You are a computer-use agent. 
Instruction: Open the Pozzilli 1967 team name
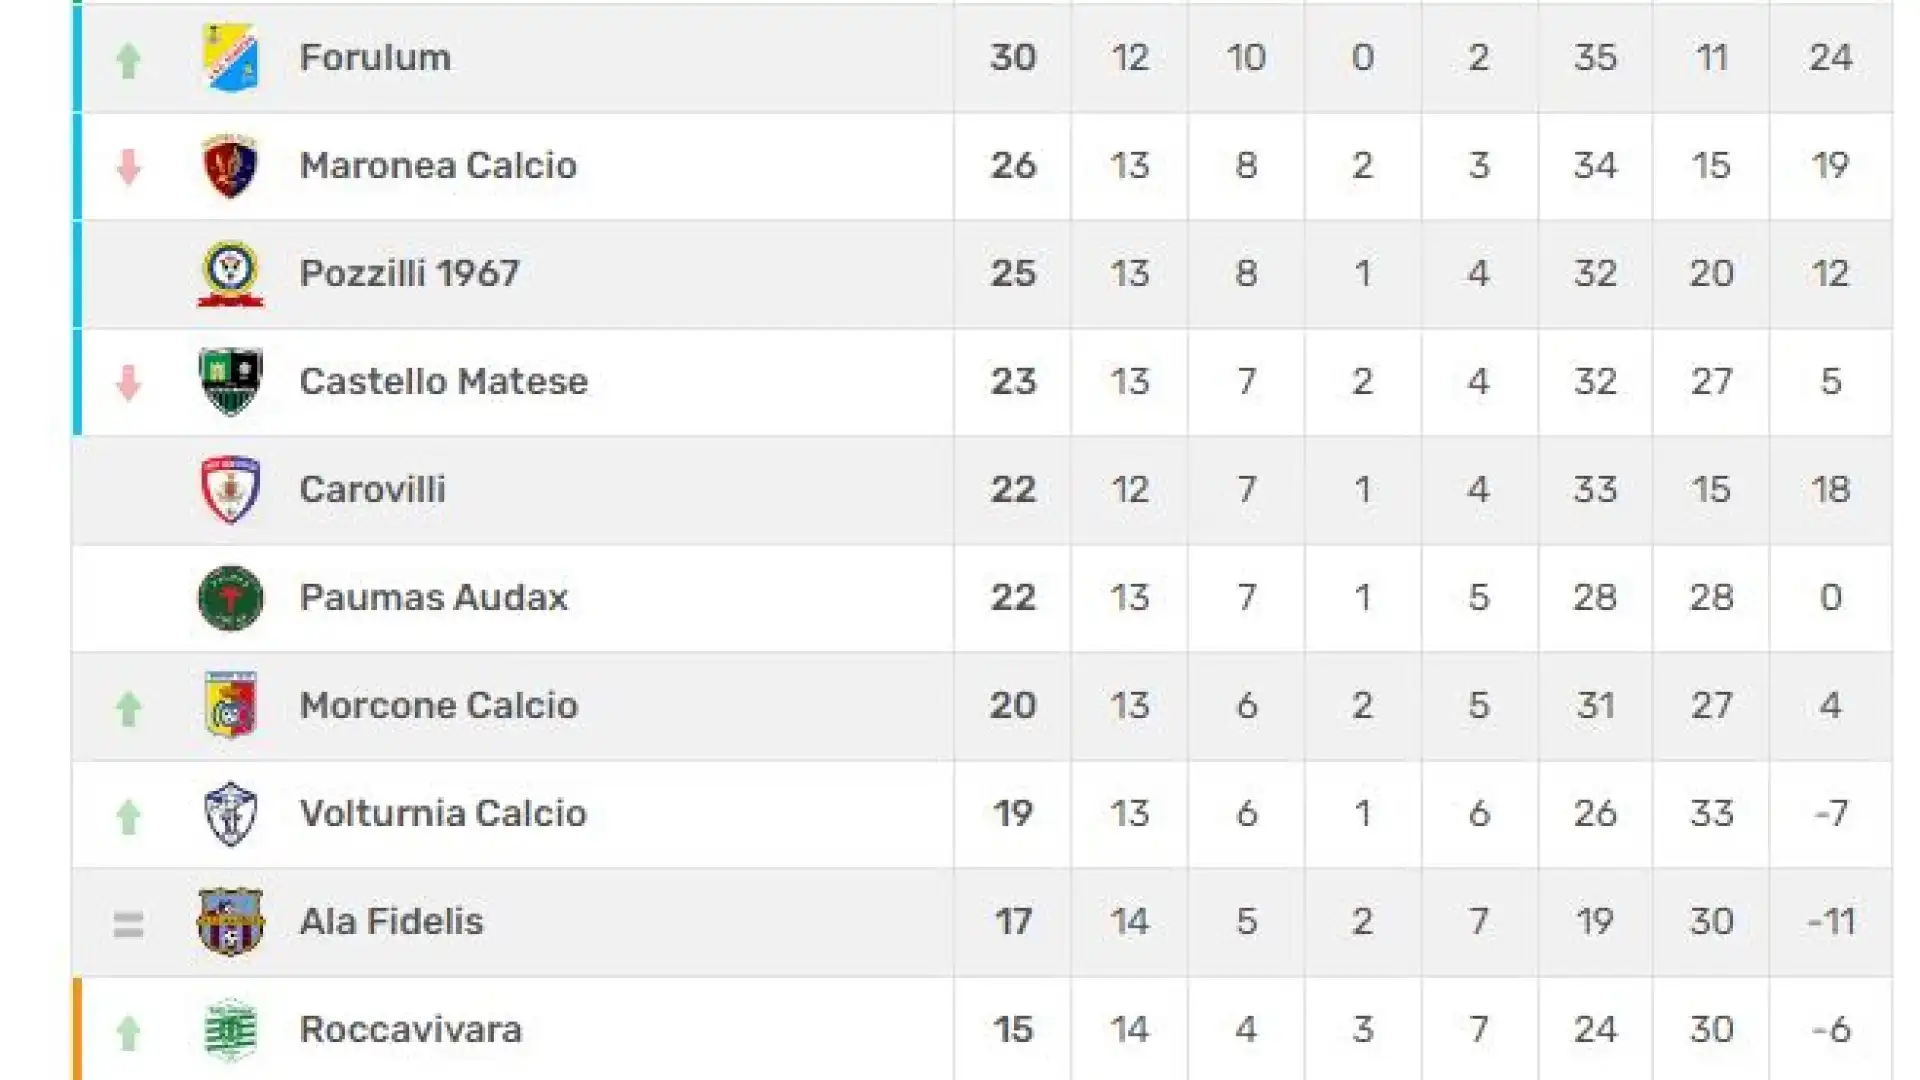click(409, 273)
